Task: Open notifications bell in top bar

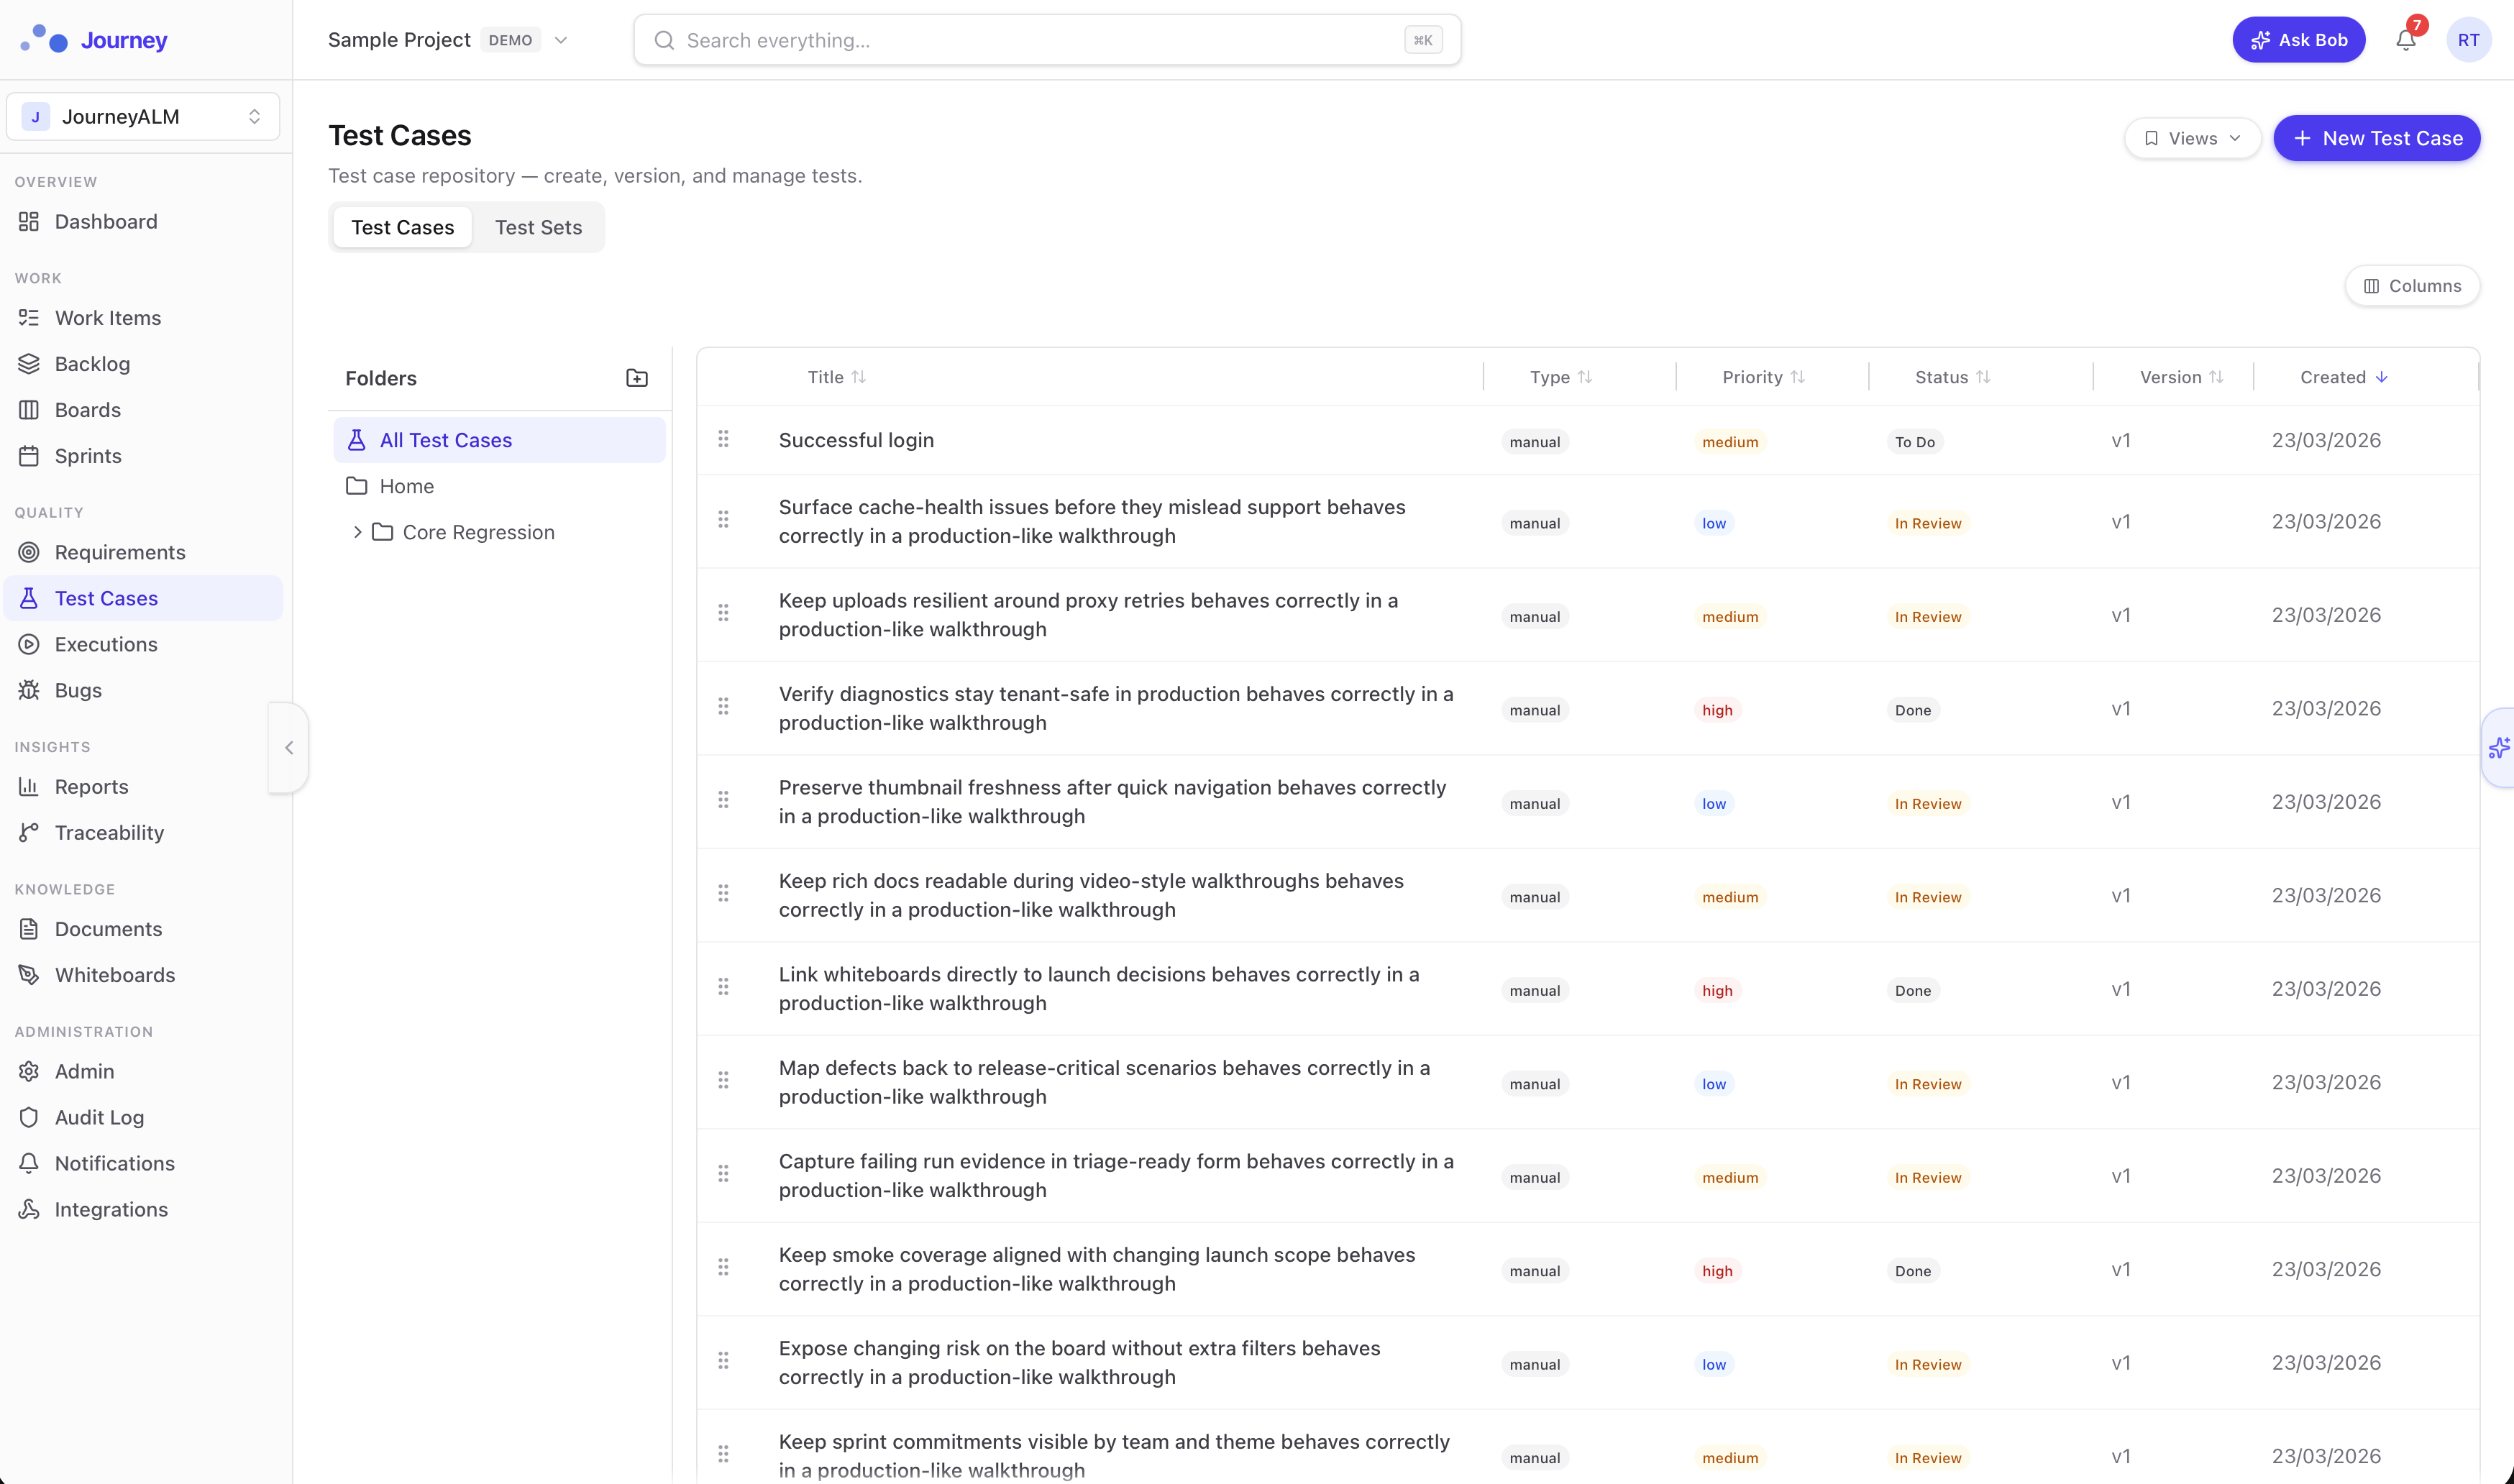Action: pos(2405,40)
